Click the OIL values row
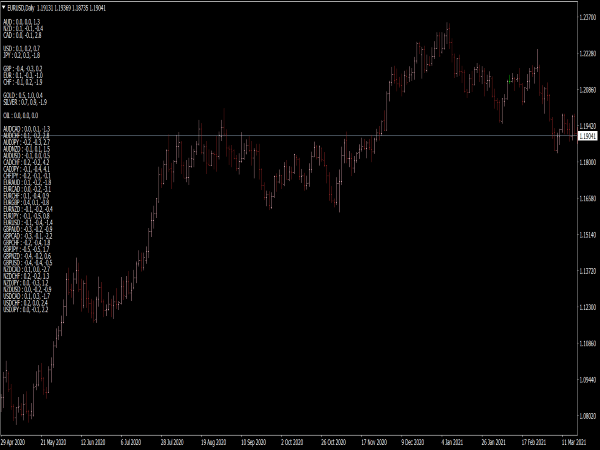Viewport: 600px width, 450px height. coord(18,116)
